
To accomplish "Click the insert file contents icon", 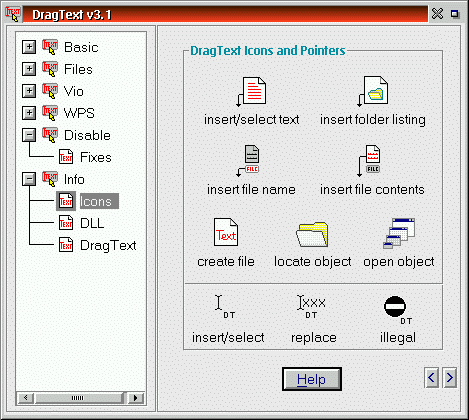I will tap(369, 161).
